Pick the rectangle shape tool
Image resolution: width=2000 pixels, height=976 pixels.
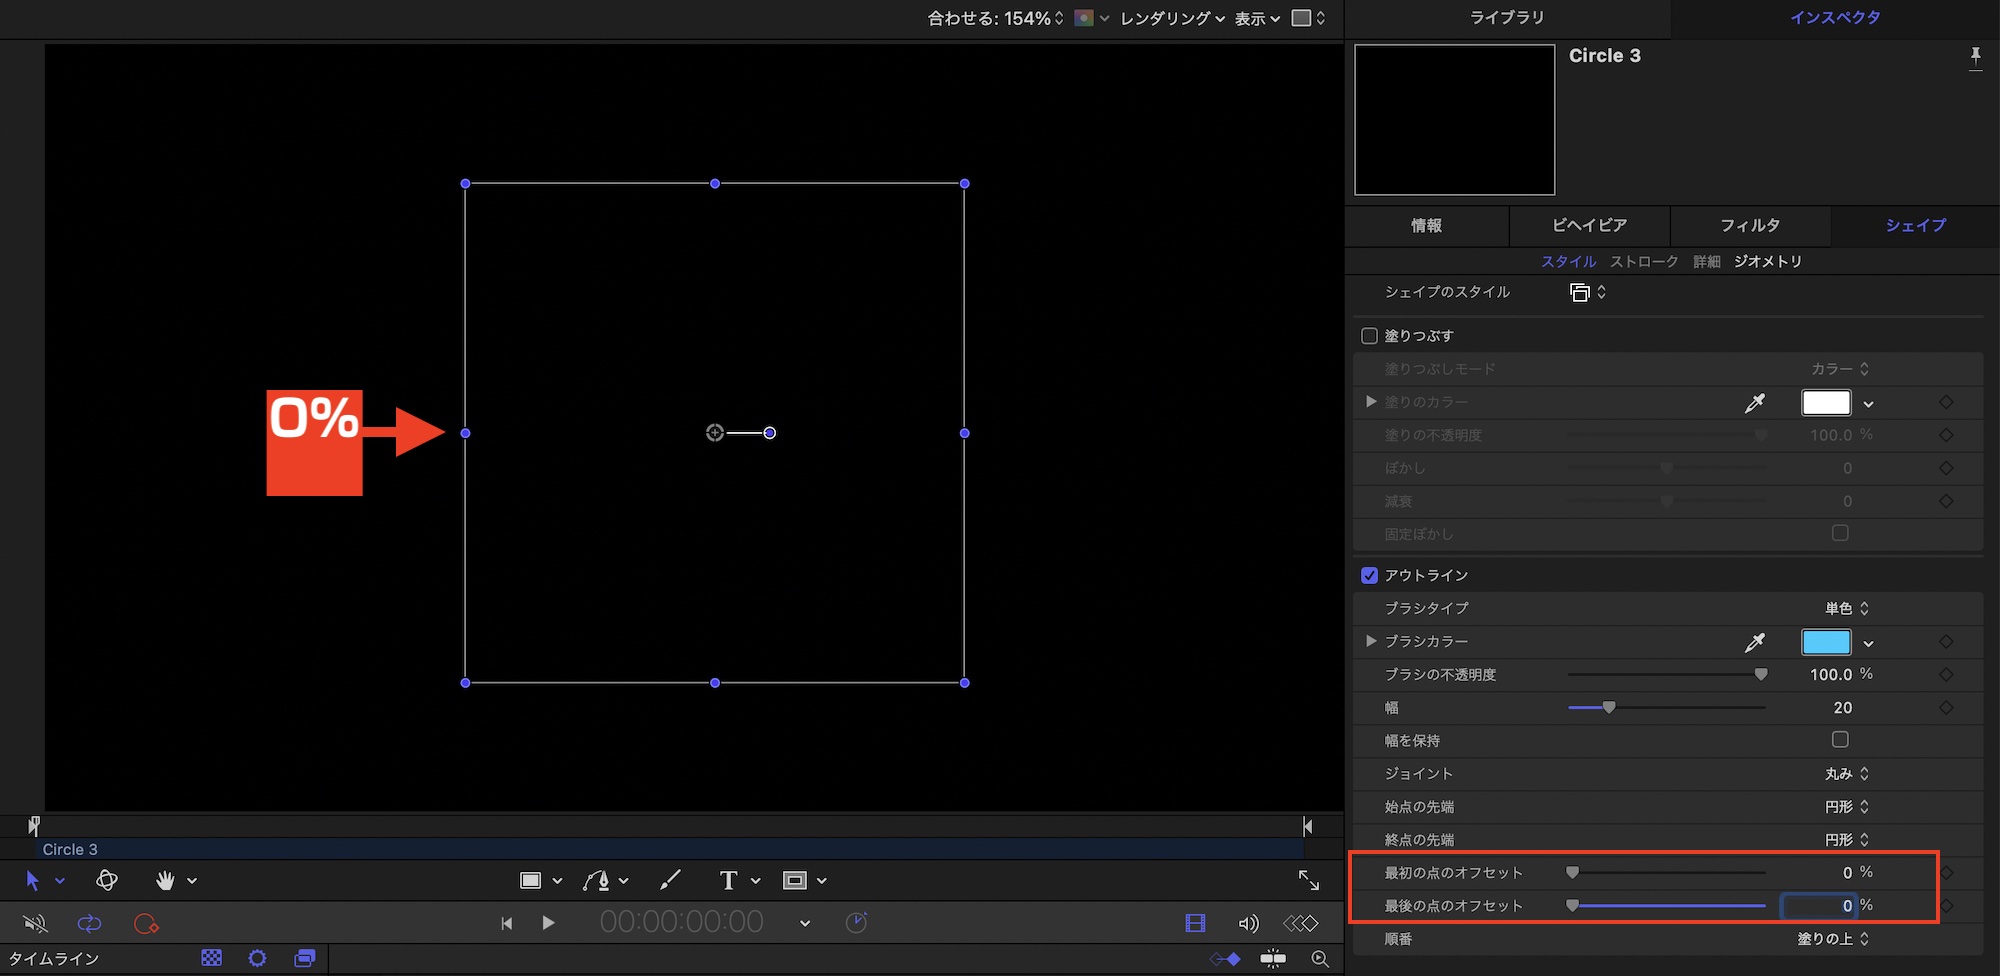click(531, 880)
